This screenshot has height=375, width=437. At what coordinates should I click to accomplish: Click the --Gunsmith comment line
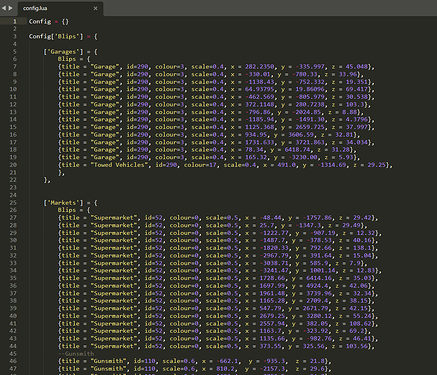[x=76, y=353]
